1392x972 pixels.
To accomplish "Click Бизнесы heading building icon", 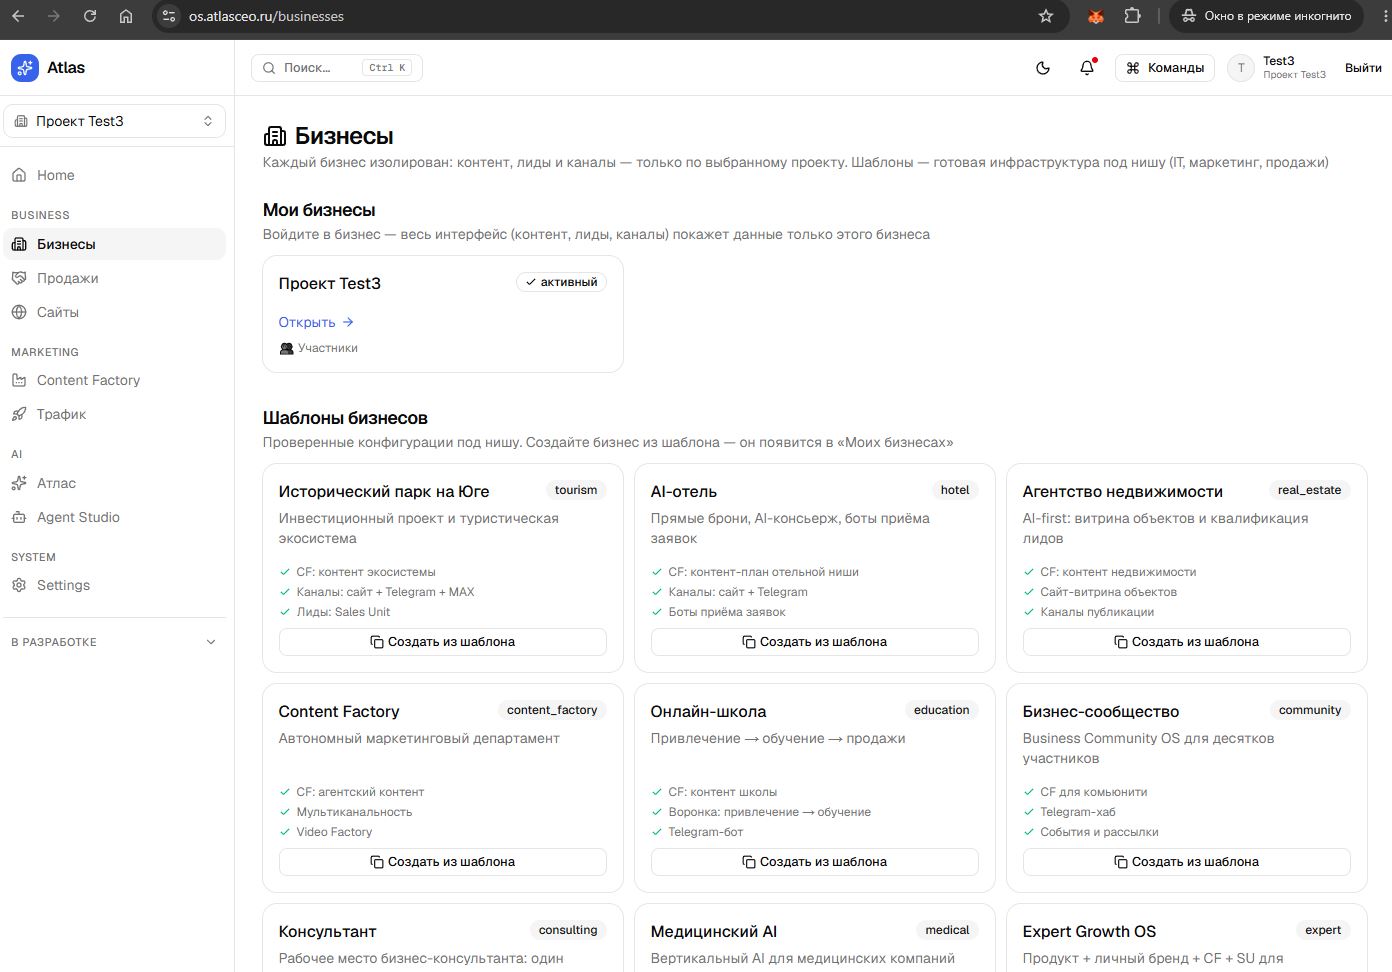I will tap(274, 136).
